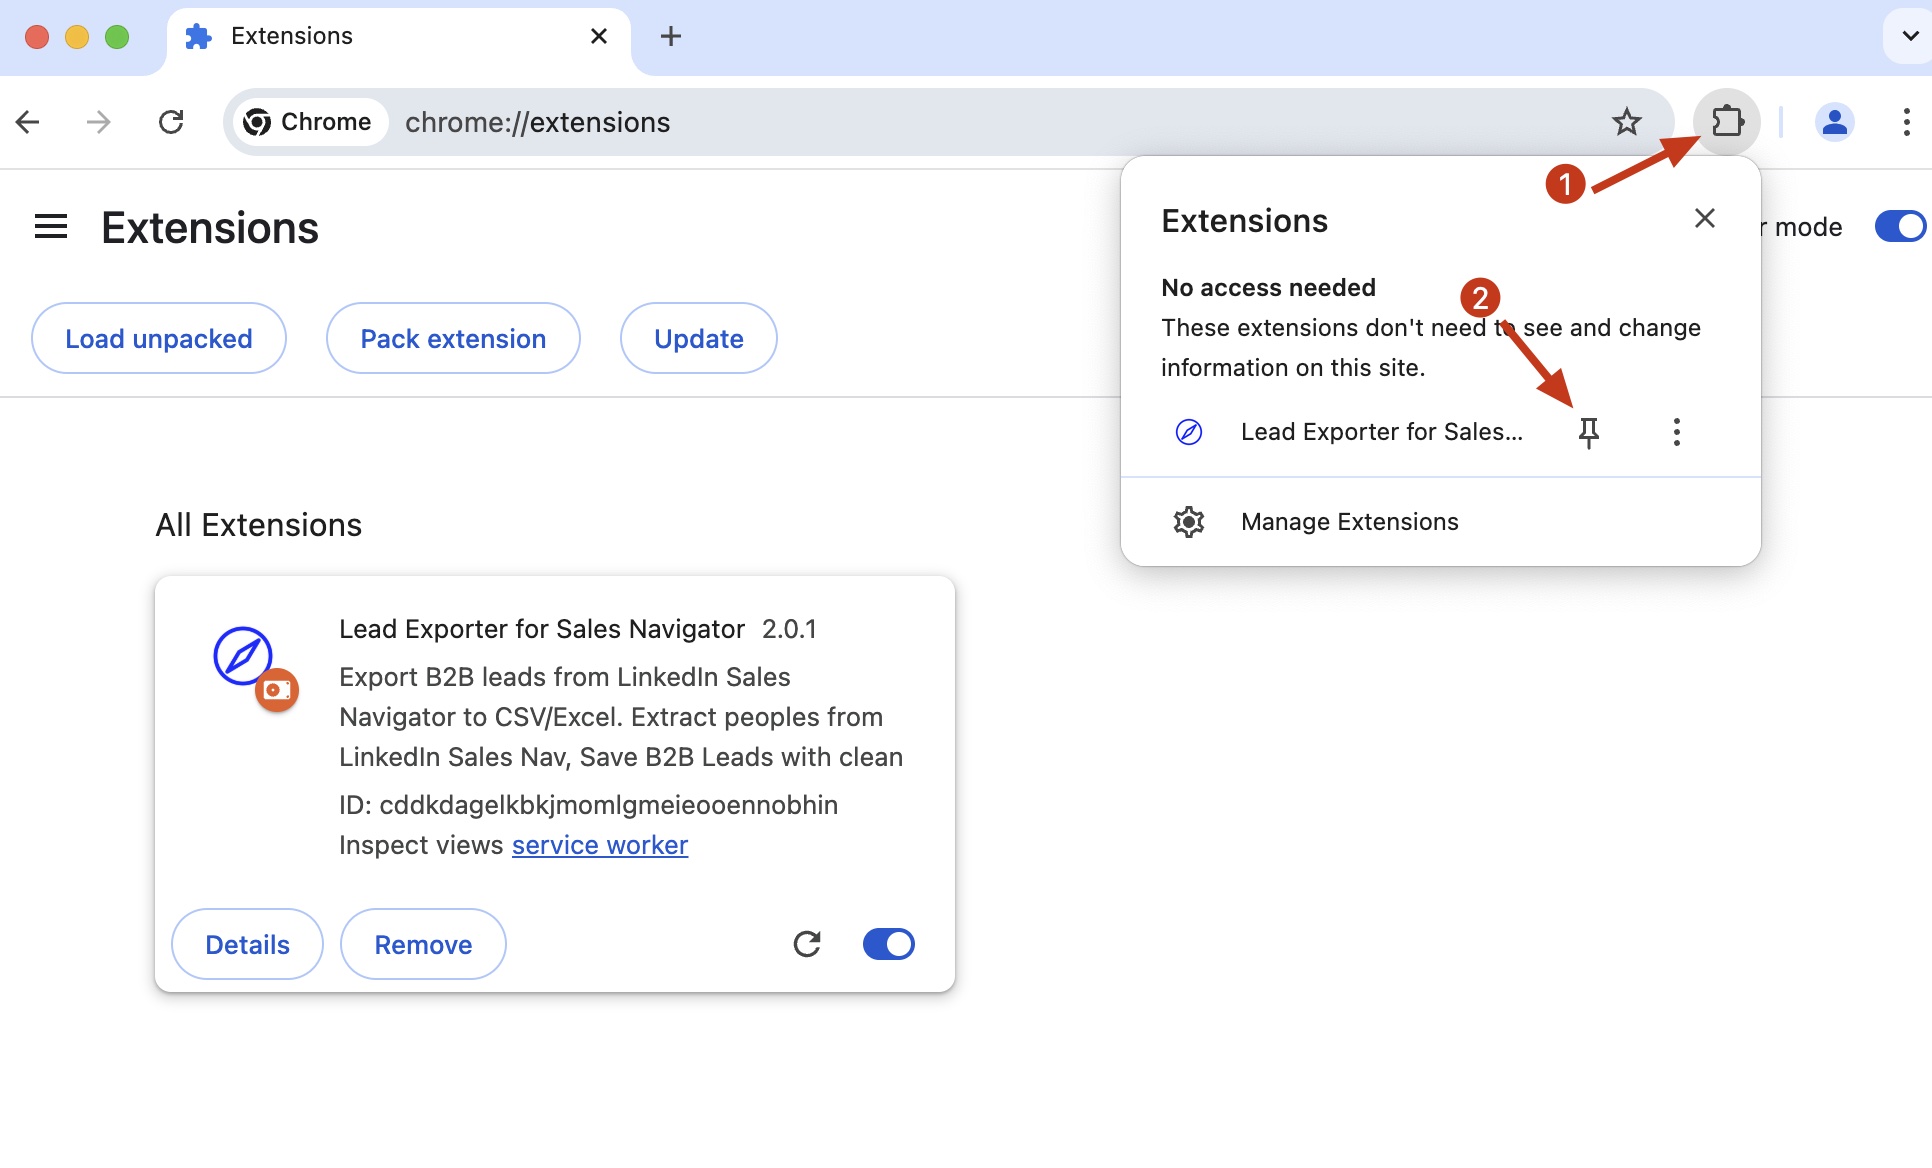1932x1168 pixels.
Task: Toggle Developer mode on or off
Action: pyautogui.click(x=1899, y=226)
